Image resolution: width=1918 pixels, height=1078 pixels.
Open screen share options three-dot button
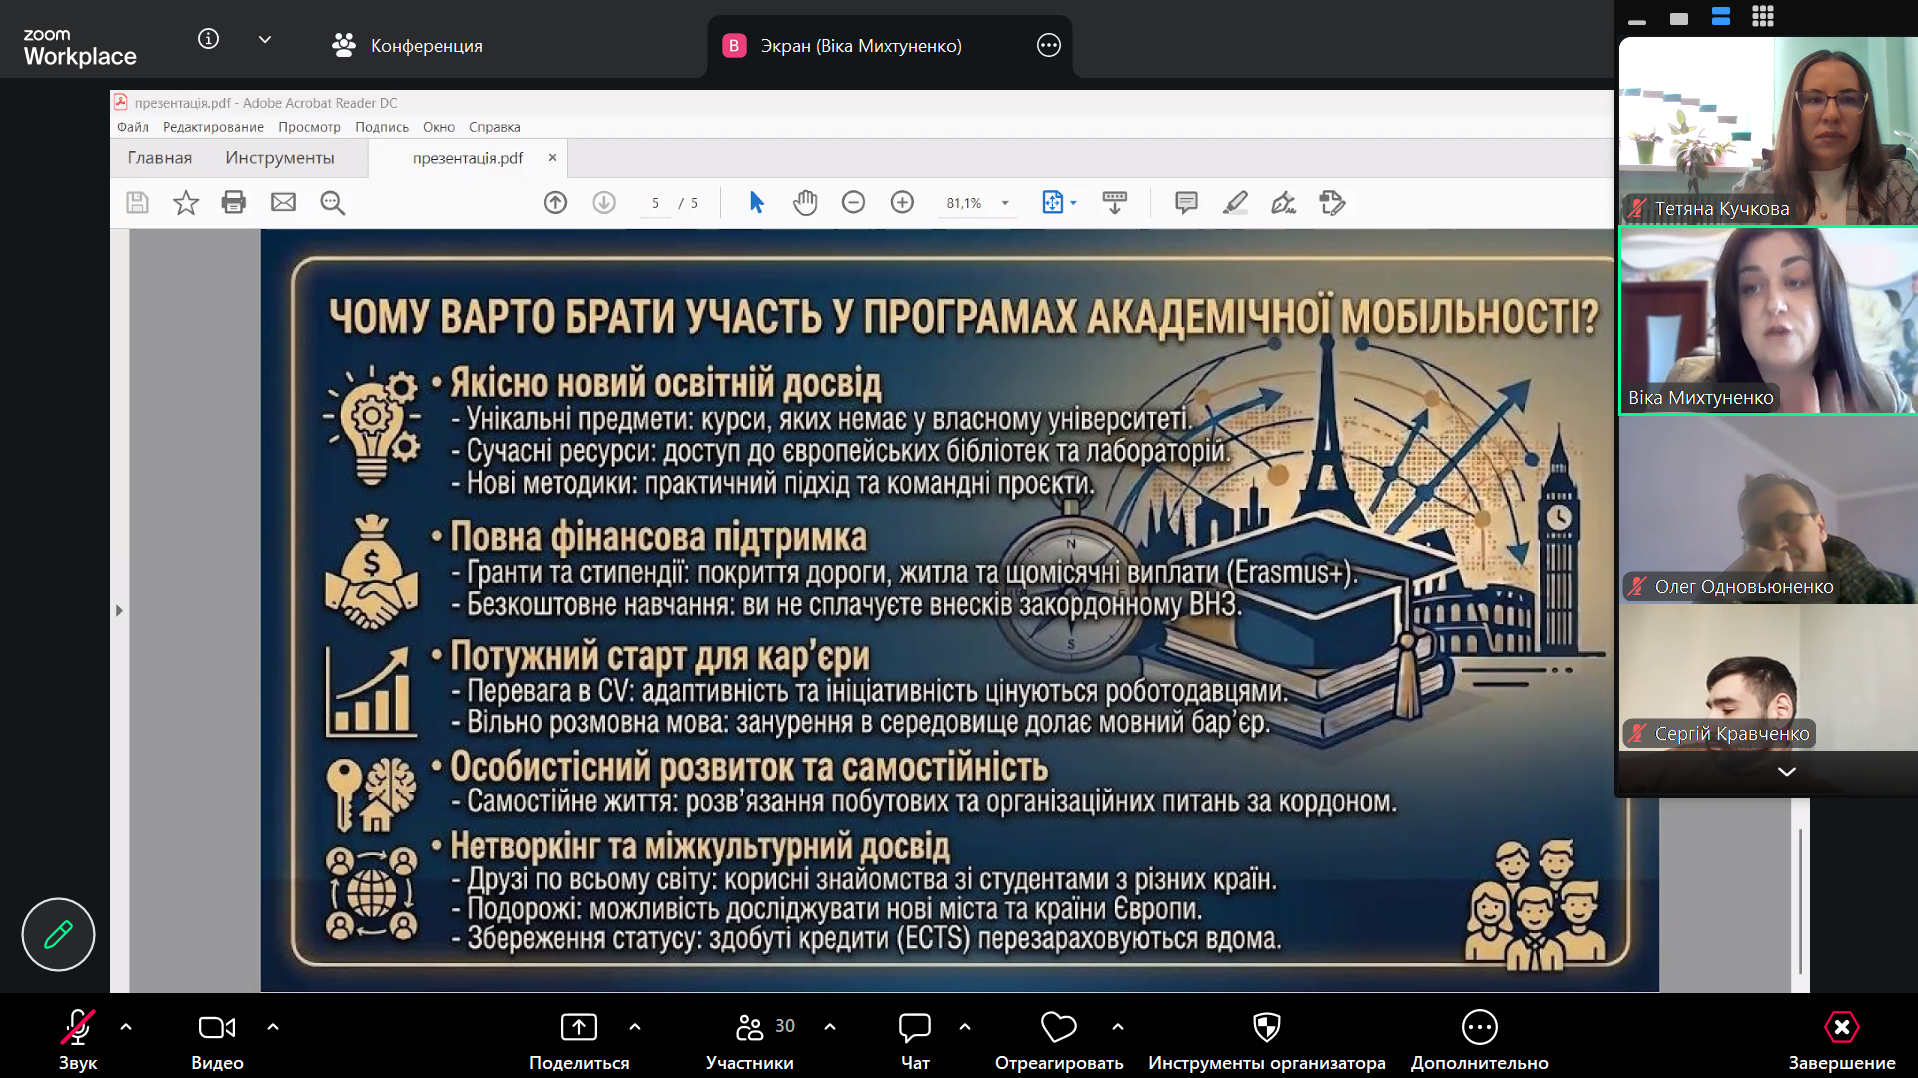tap(1048, 45)
